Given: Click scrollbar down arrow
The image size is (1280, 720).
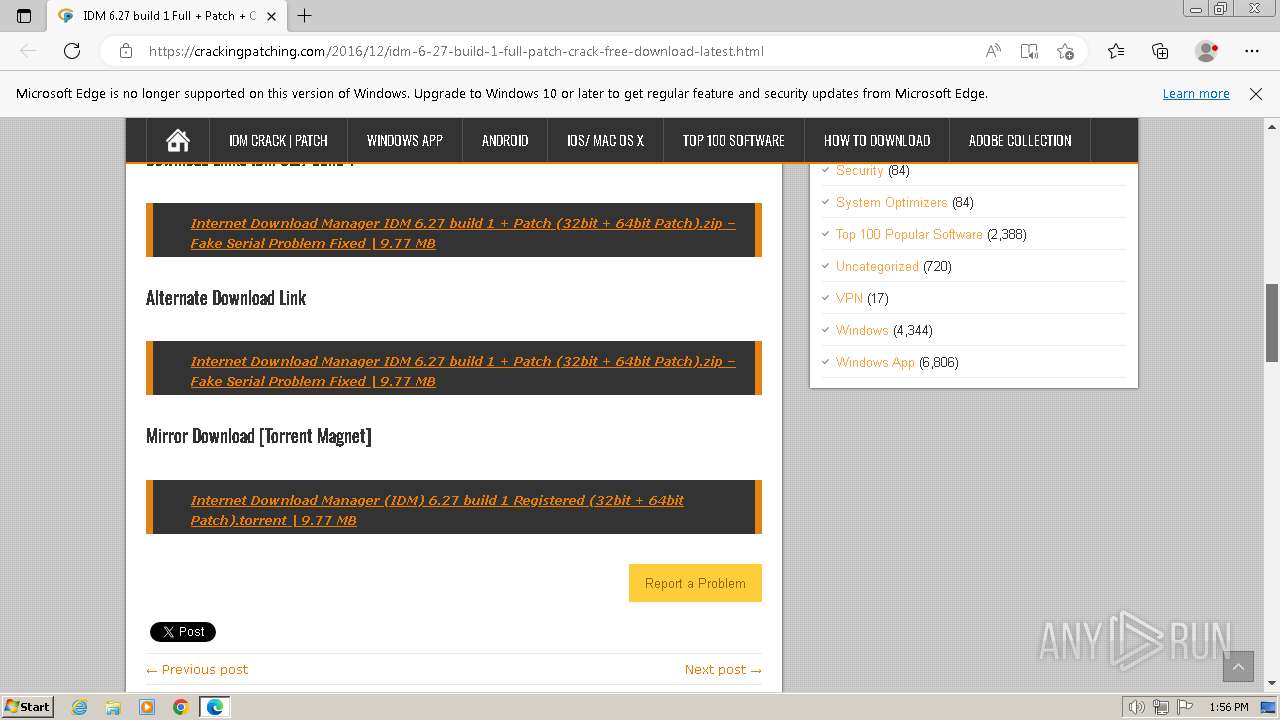Looking at the screenshot, I should click(1272, 685).
